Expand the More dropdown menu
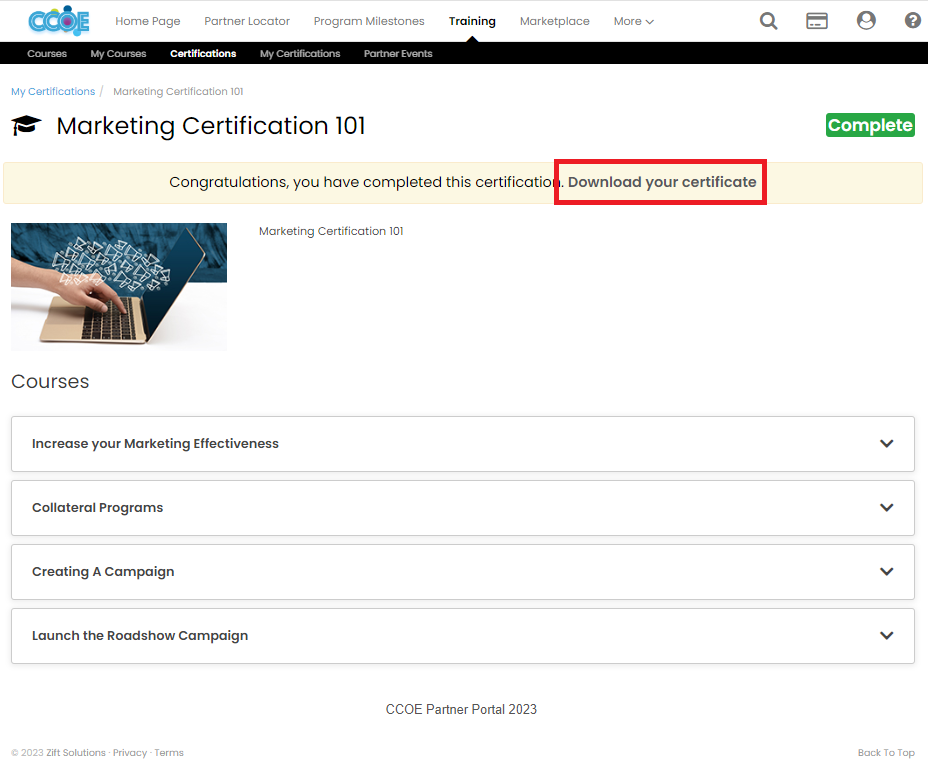The height and width of the screenshot is (768, 928). [x=633, y=21]
